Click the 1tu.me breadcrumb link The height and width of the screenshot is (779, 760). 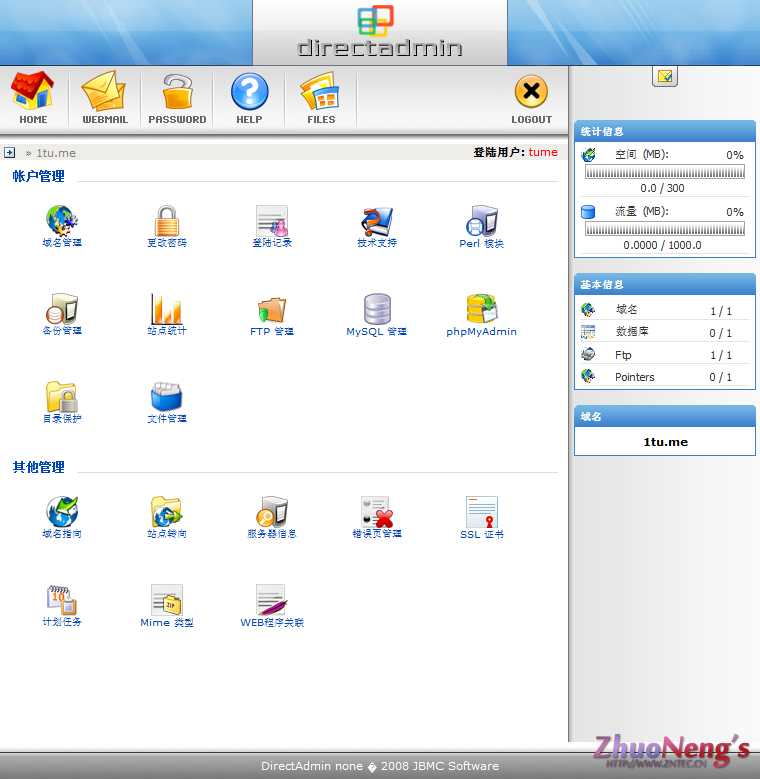pyautogui.click(x=56, y=153)
